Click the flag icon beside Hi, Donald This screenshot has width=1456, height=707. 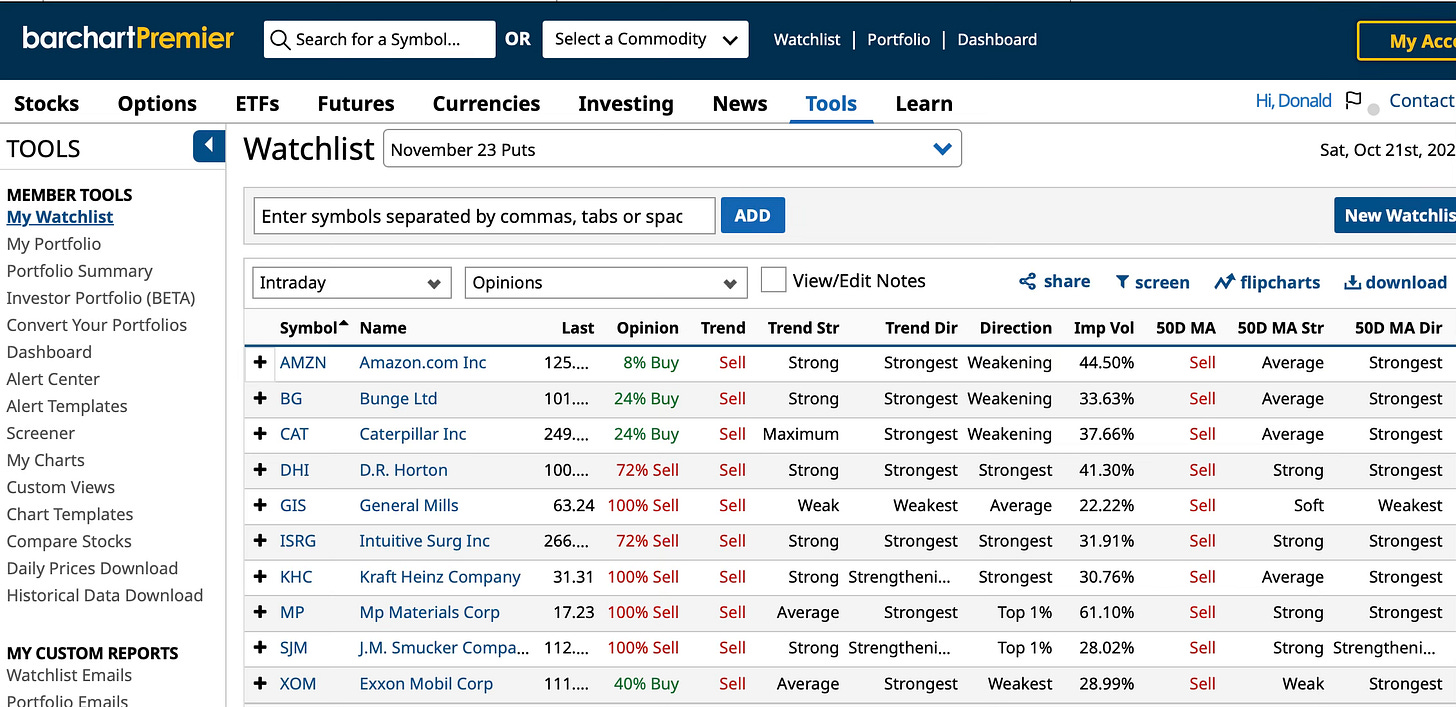tap(1353, 101)
